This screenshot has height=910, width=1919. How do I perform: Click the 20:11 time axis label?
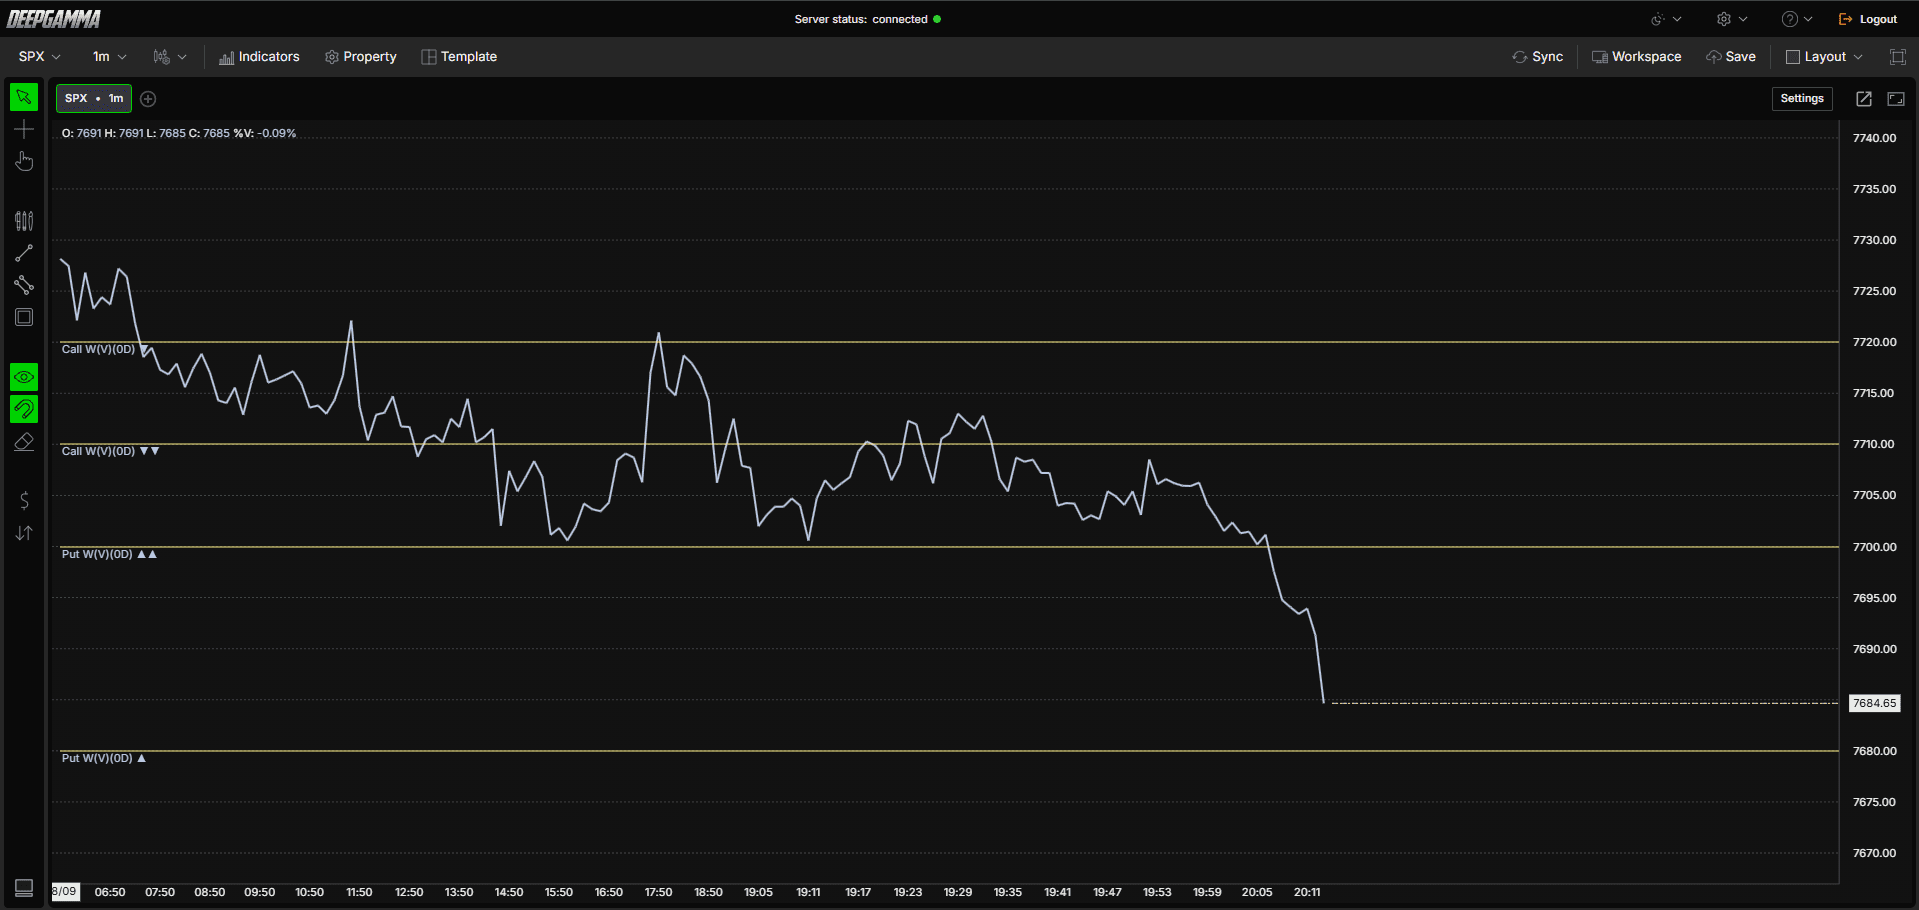(x=1307, y=892)
